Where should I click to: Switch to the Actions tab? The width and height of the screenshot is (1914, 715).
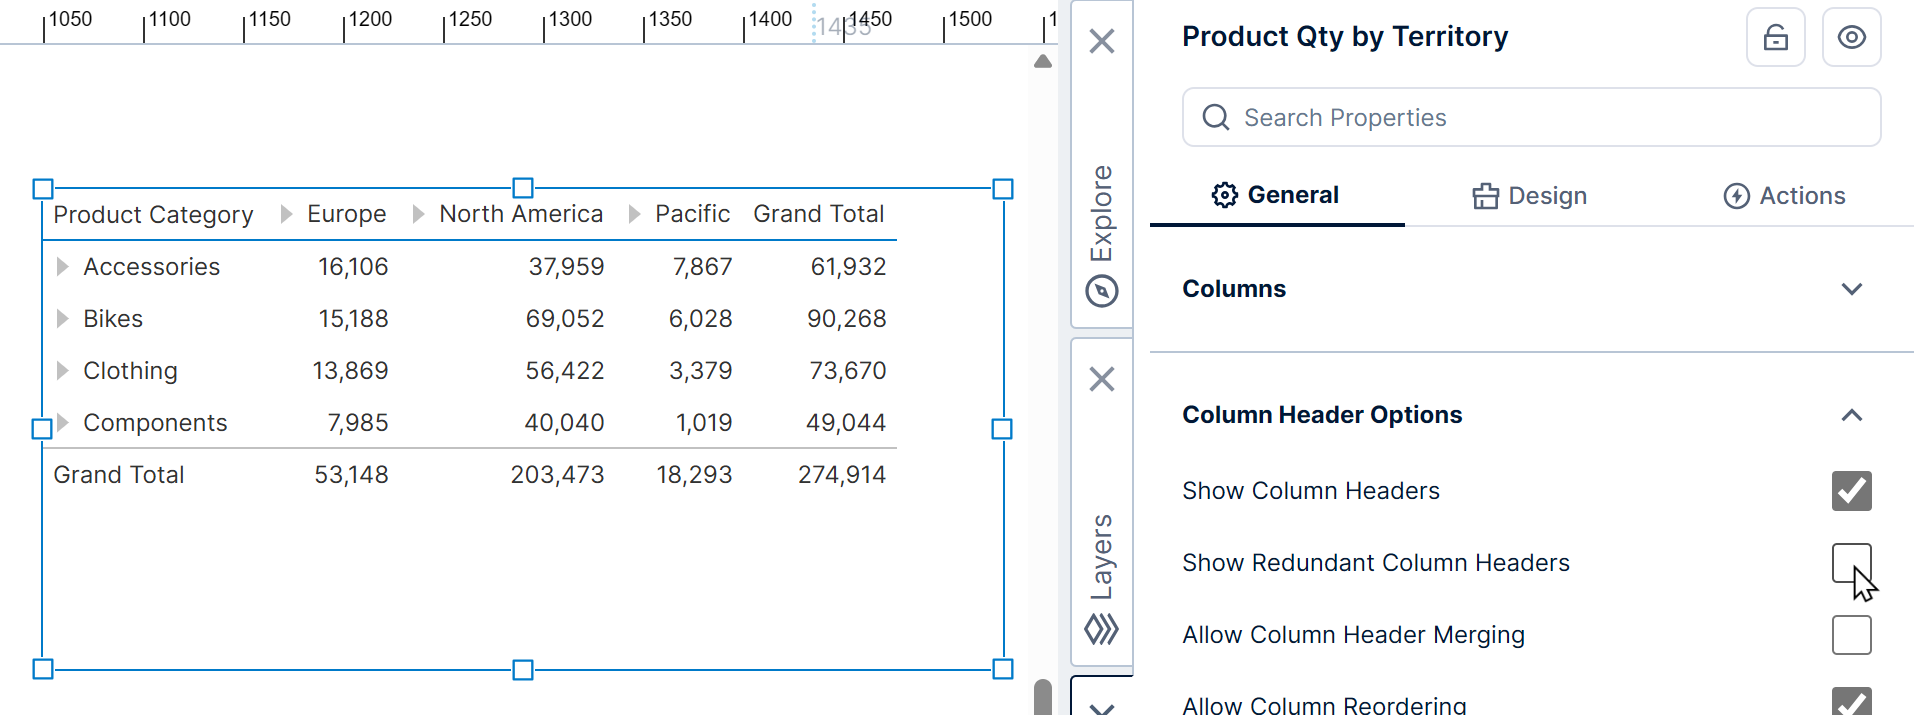point(1784,196)
